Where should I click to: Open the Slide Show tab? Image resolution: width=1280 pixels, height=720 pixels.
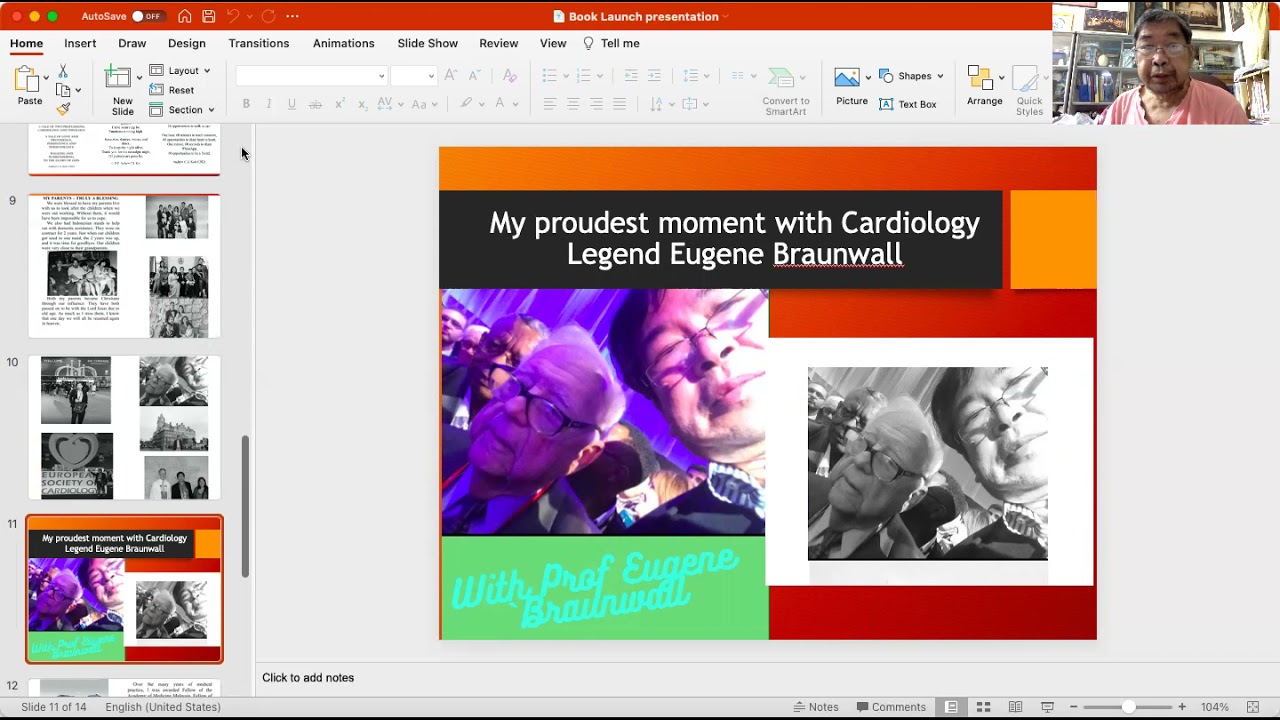(x=427, y=43)
